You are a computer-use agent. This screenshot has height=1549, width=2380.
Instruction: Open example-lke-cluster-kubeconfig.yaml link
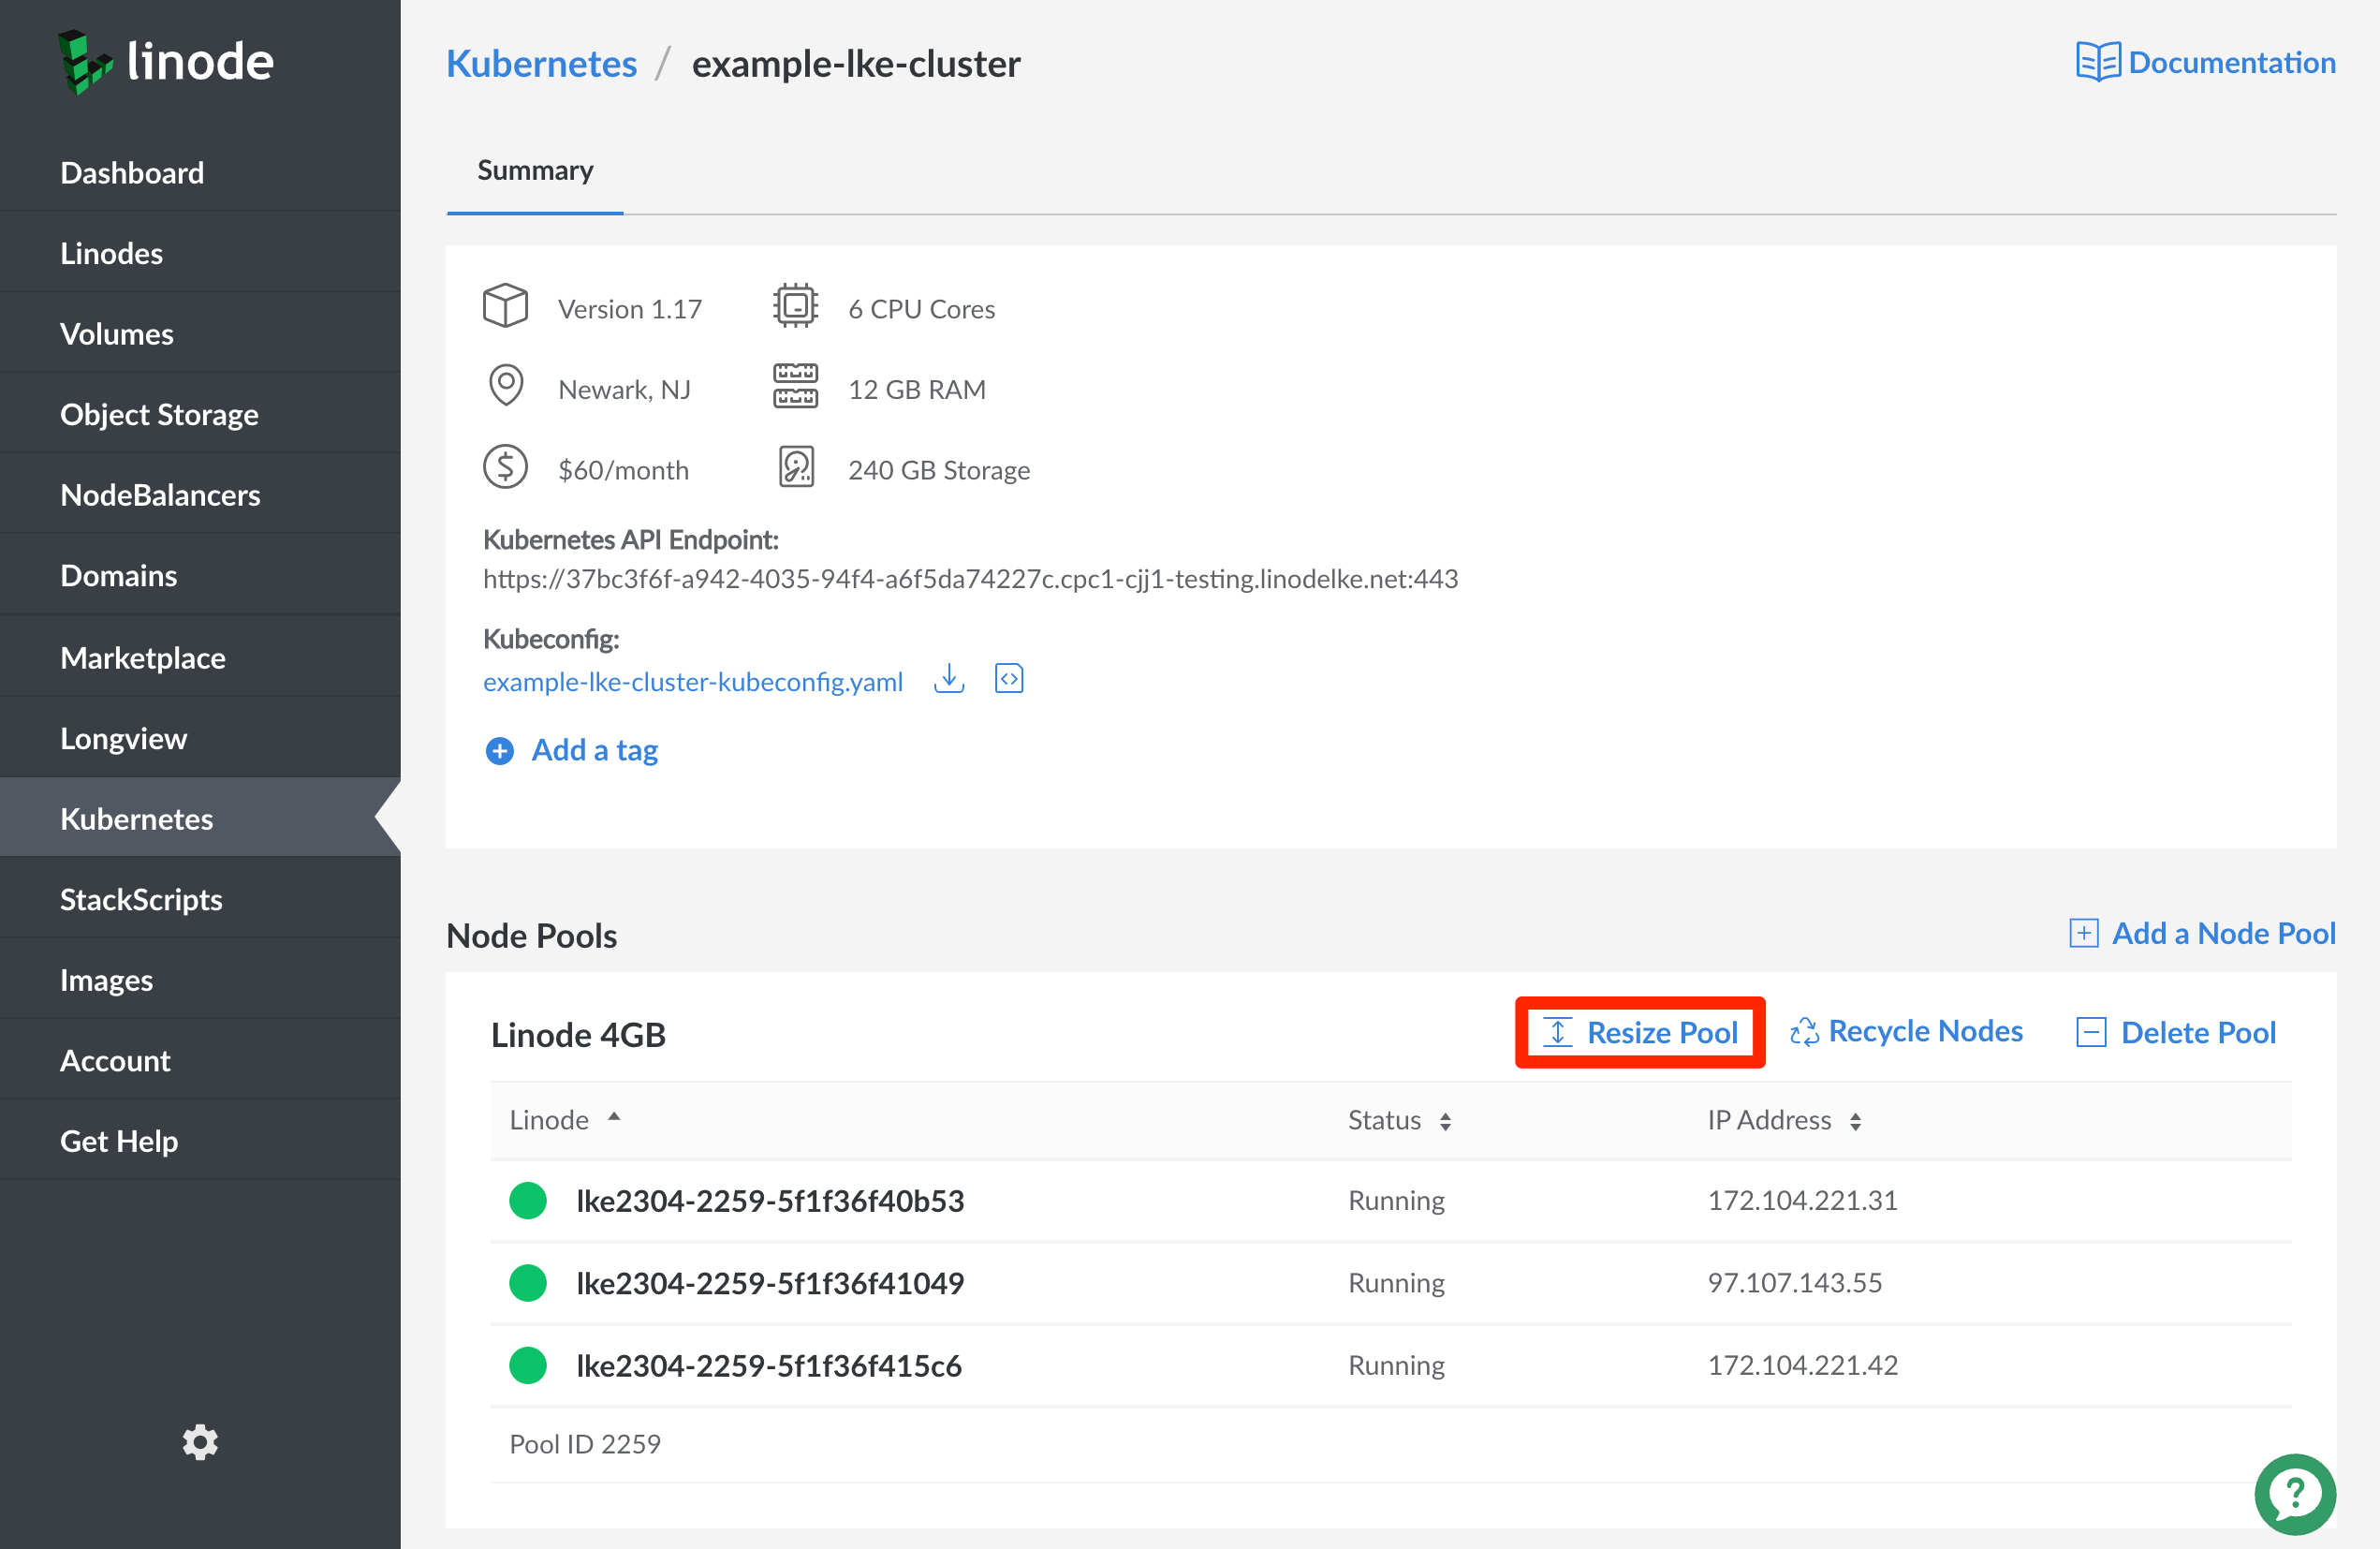click(692, 682)
